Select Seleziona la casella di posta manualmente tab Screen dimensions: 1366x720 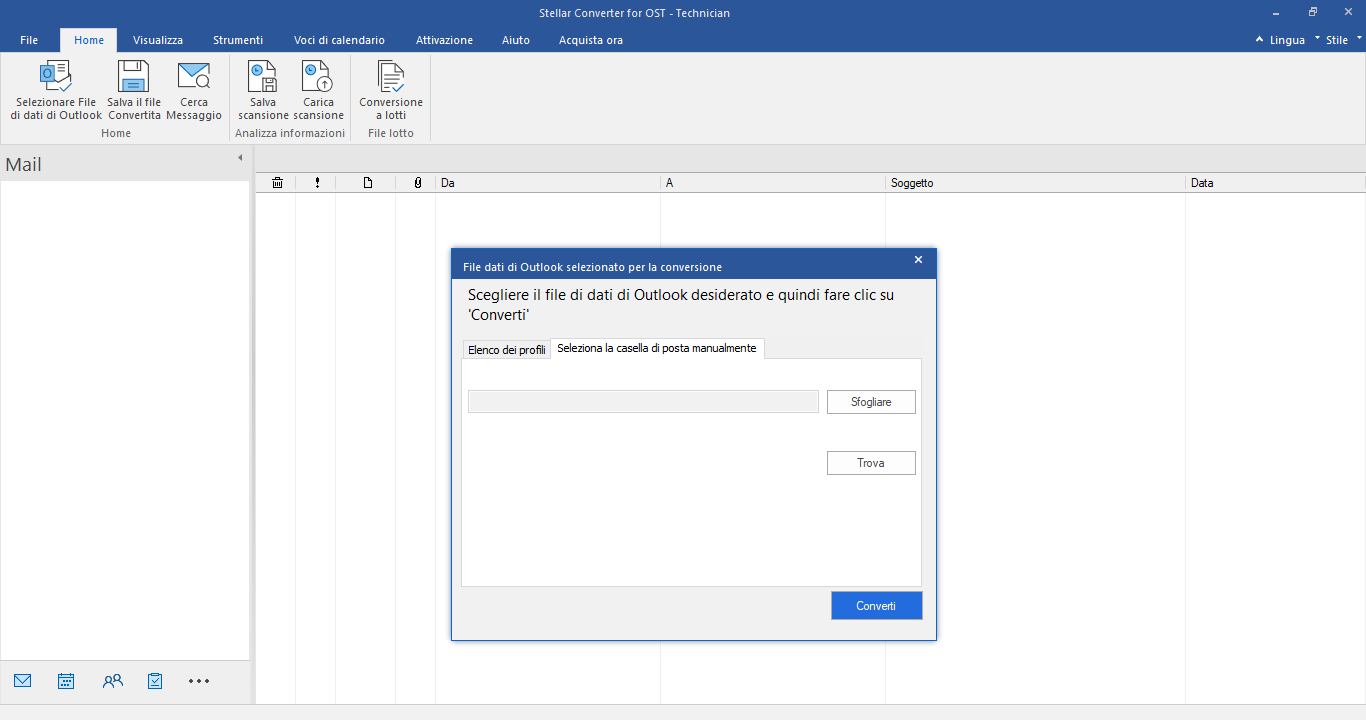coord(657,348)
